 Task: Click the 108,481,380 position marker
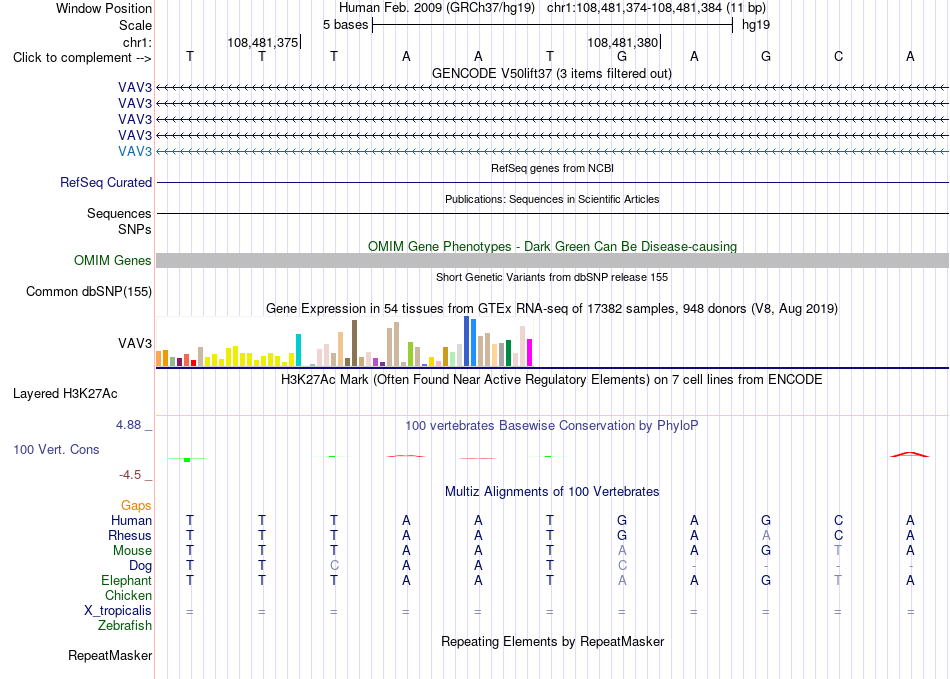pyautogui.click(x=622, y=42)
